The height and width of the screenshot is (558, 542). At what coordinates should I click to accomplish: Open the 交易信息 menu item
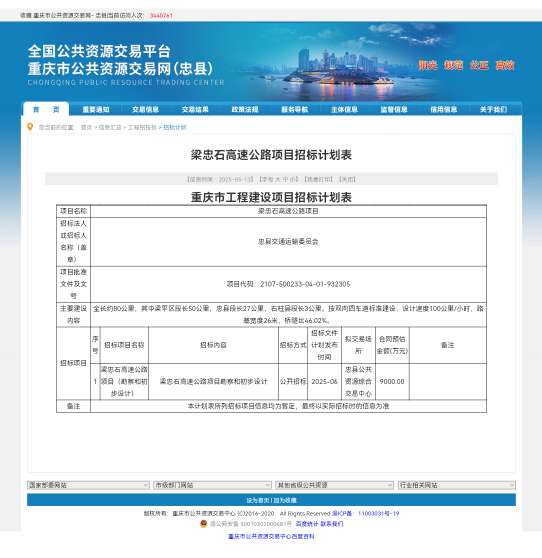[146, 109]
